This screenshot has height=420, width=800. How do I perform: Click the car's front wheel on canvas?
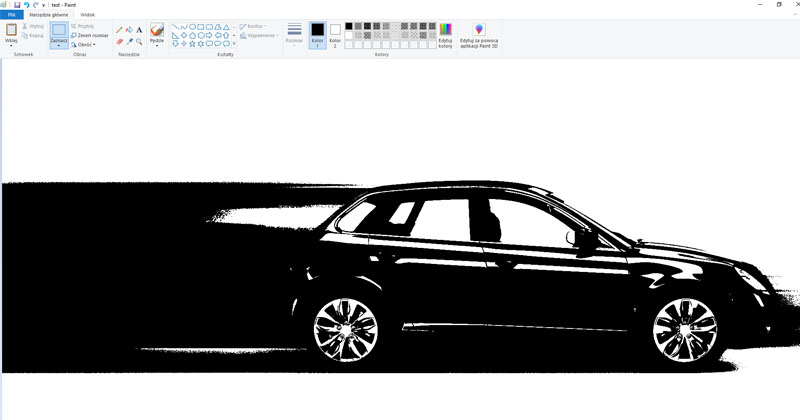click(x=685, y=329)
